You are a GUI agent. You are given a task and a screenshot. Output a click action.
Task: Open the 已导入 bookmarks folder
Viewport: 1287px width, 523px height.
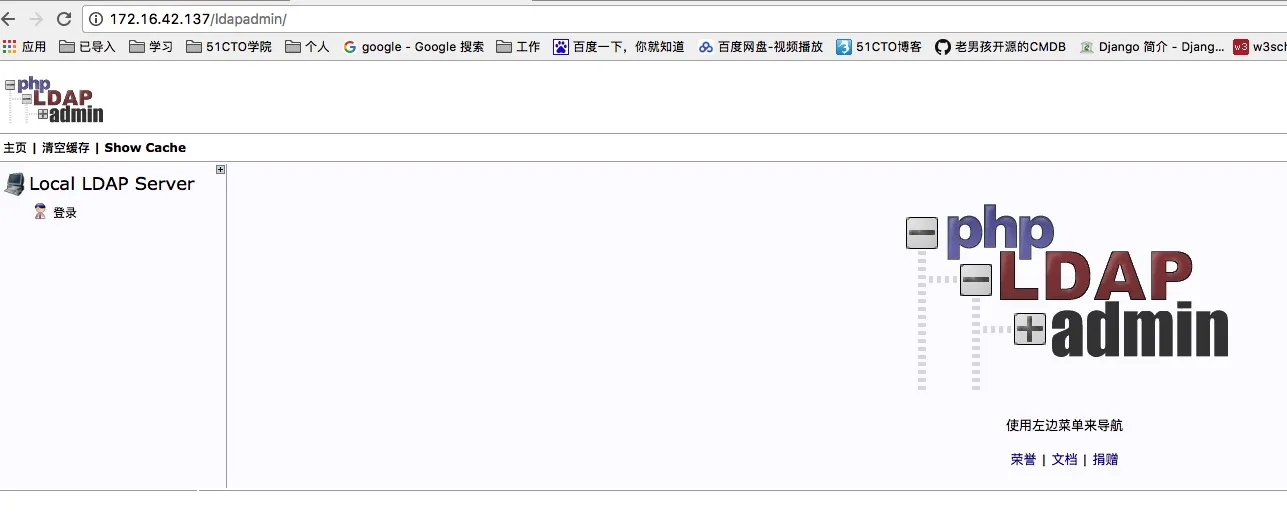tap(88, 47)
